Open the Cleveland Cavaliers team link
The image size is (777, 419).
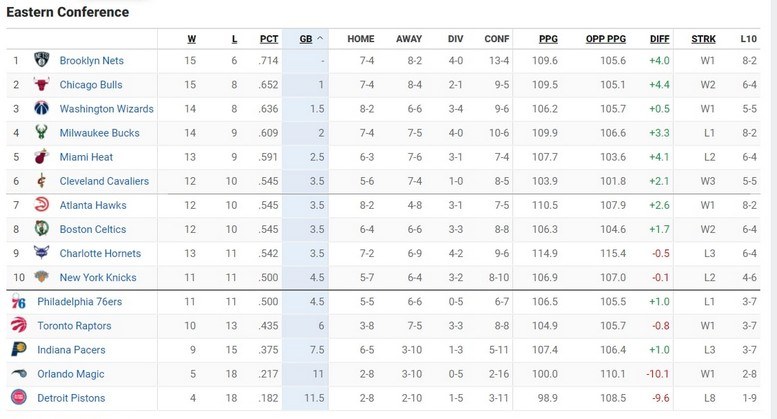[x=104, y=181]
